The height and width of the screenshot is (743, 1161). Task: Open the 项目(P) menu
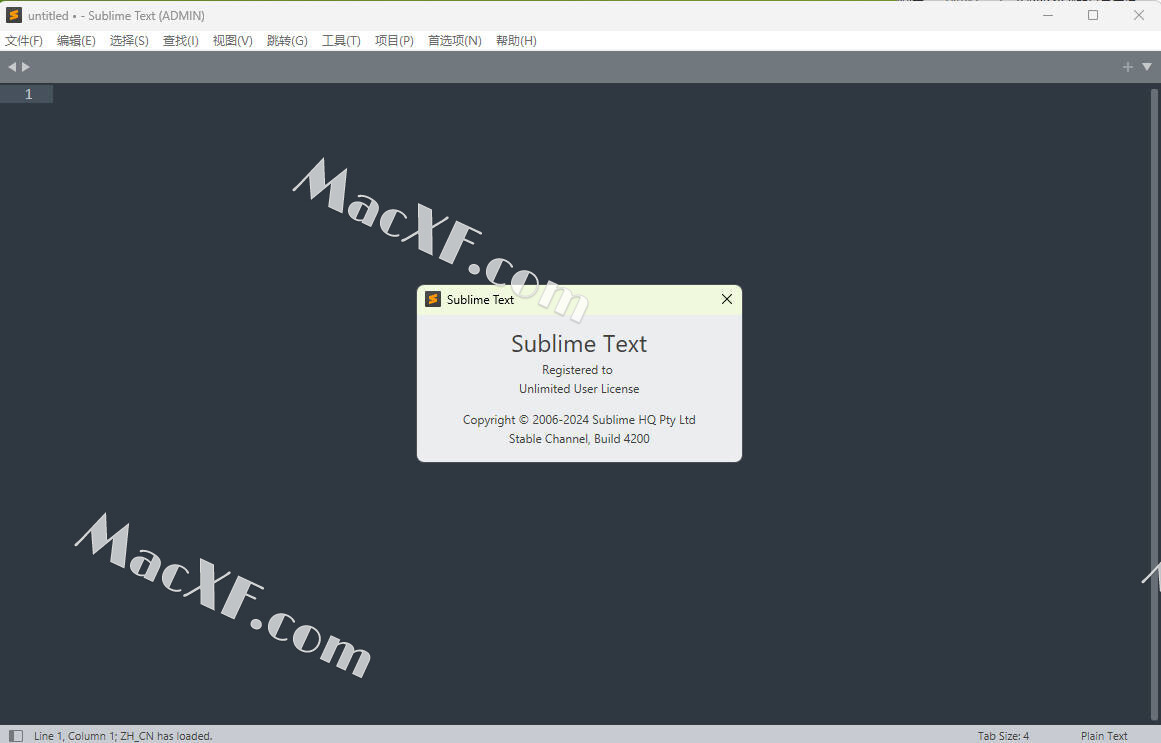tap(394, 41)
